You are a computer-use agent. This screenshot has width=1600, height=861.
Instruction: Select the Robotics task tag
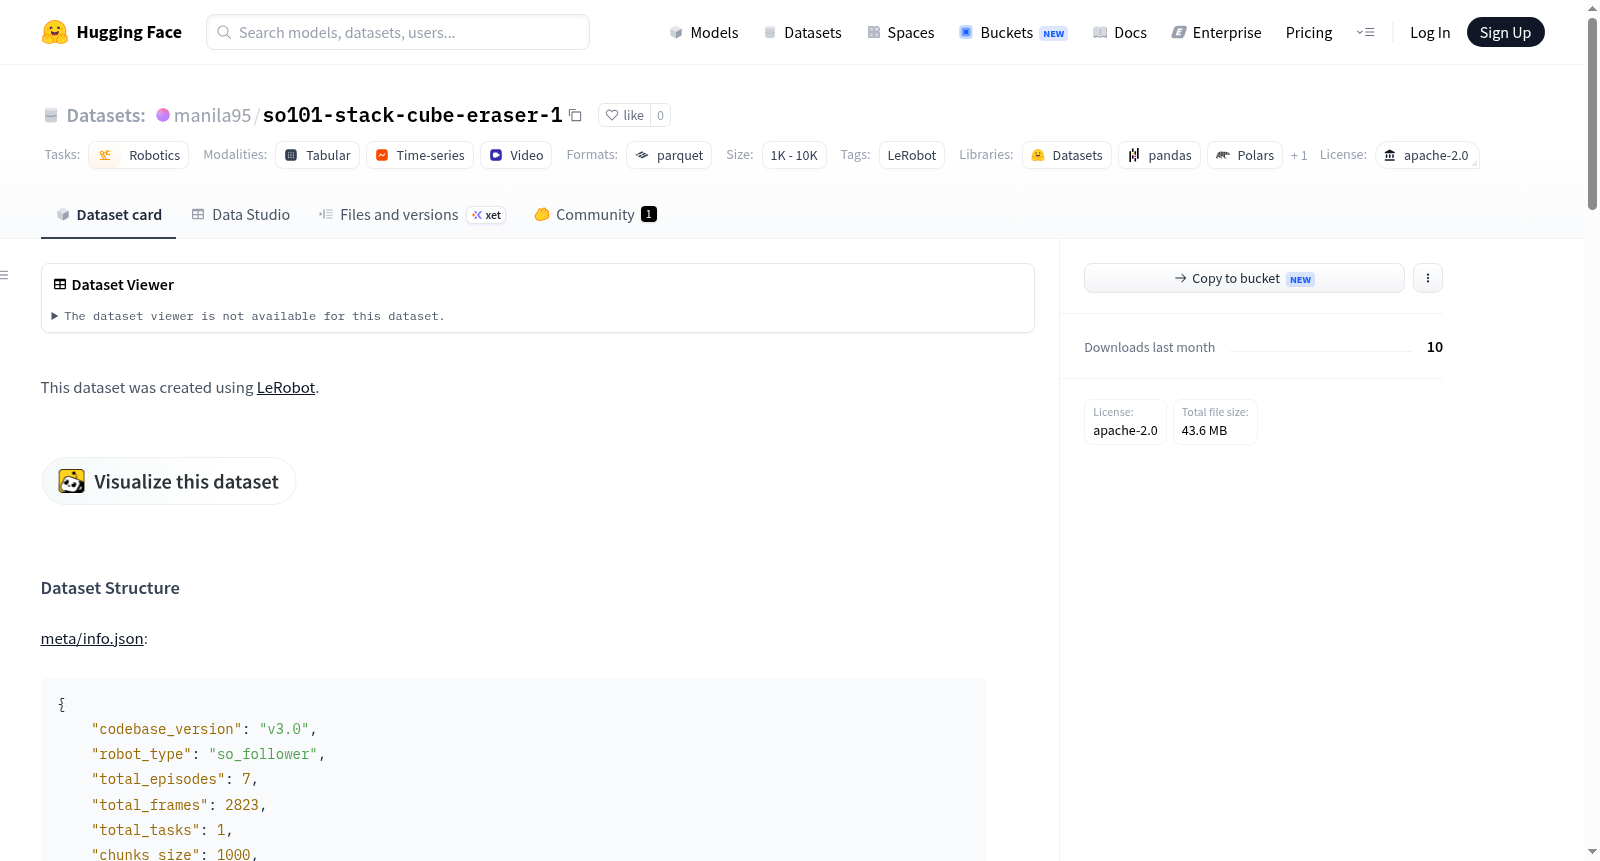tap(139, 155)
